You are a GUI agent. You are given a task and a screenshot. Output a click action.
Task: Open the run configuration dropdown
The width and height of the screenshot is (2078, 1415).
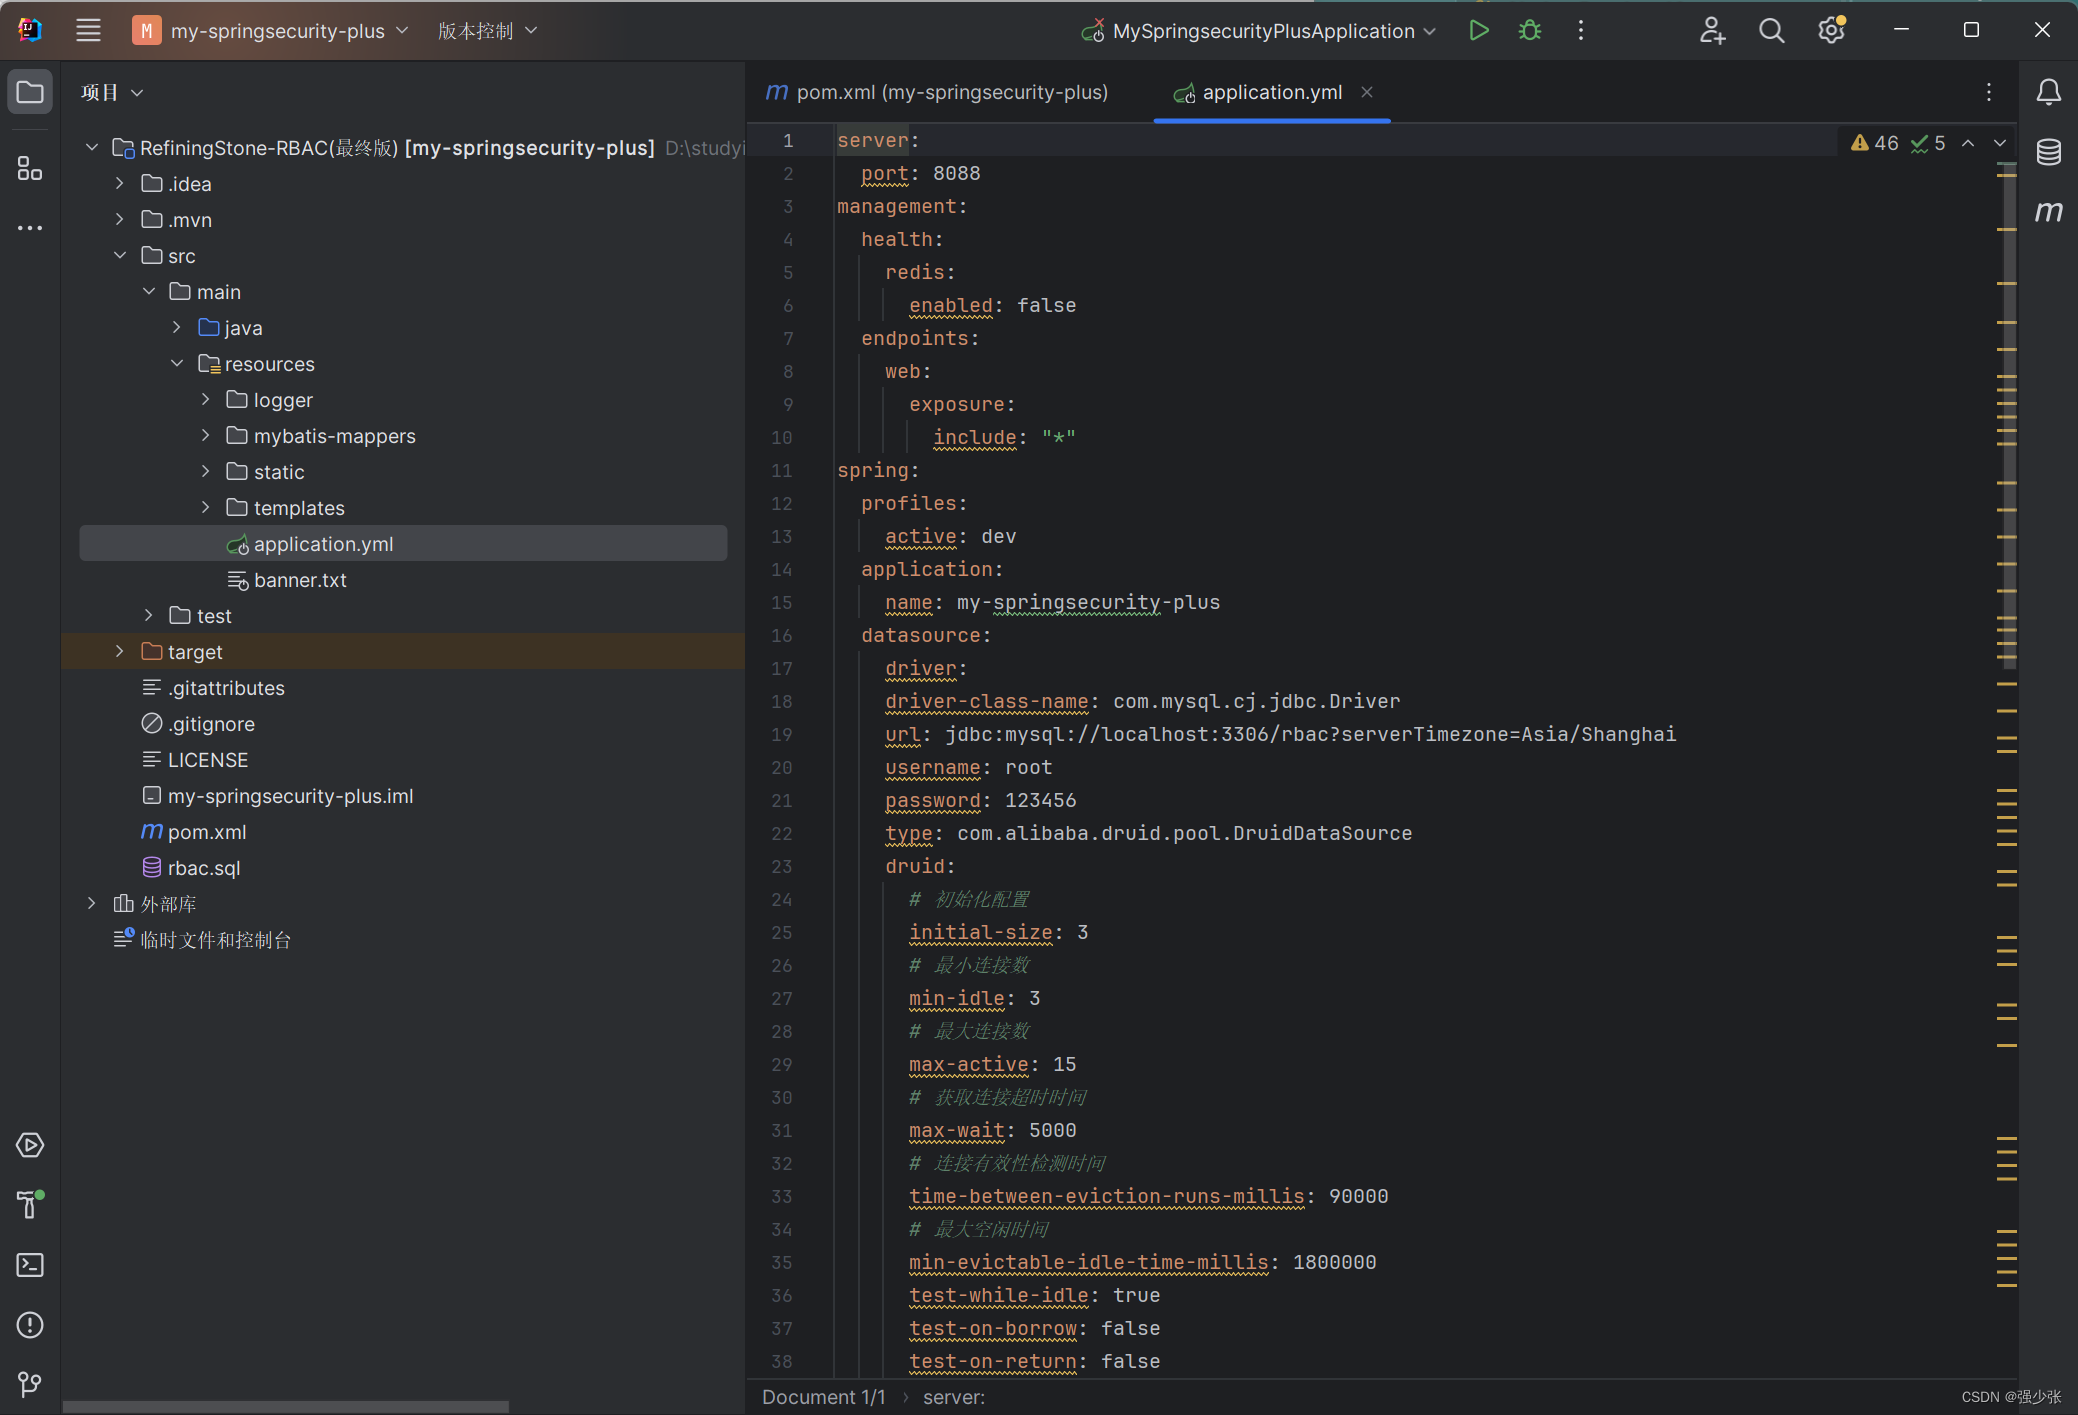point(1259,31)
